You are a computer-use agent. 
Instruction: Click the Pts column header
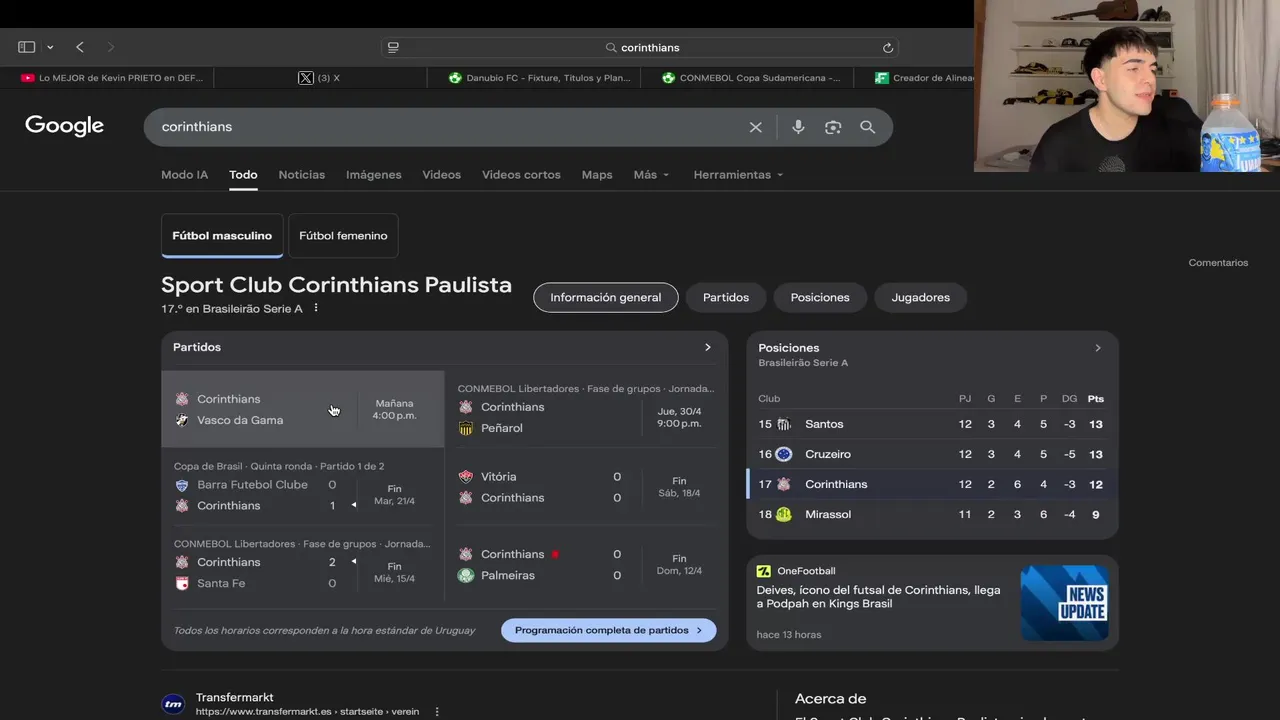[1096, 399]
